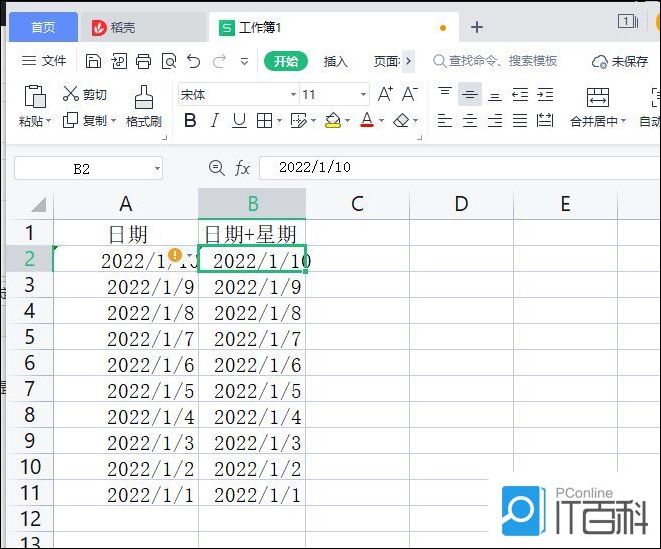This screenshot has width=661, height=549.
Task: Decrease font size with the A- icon
Action: (x=409, y=94)
